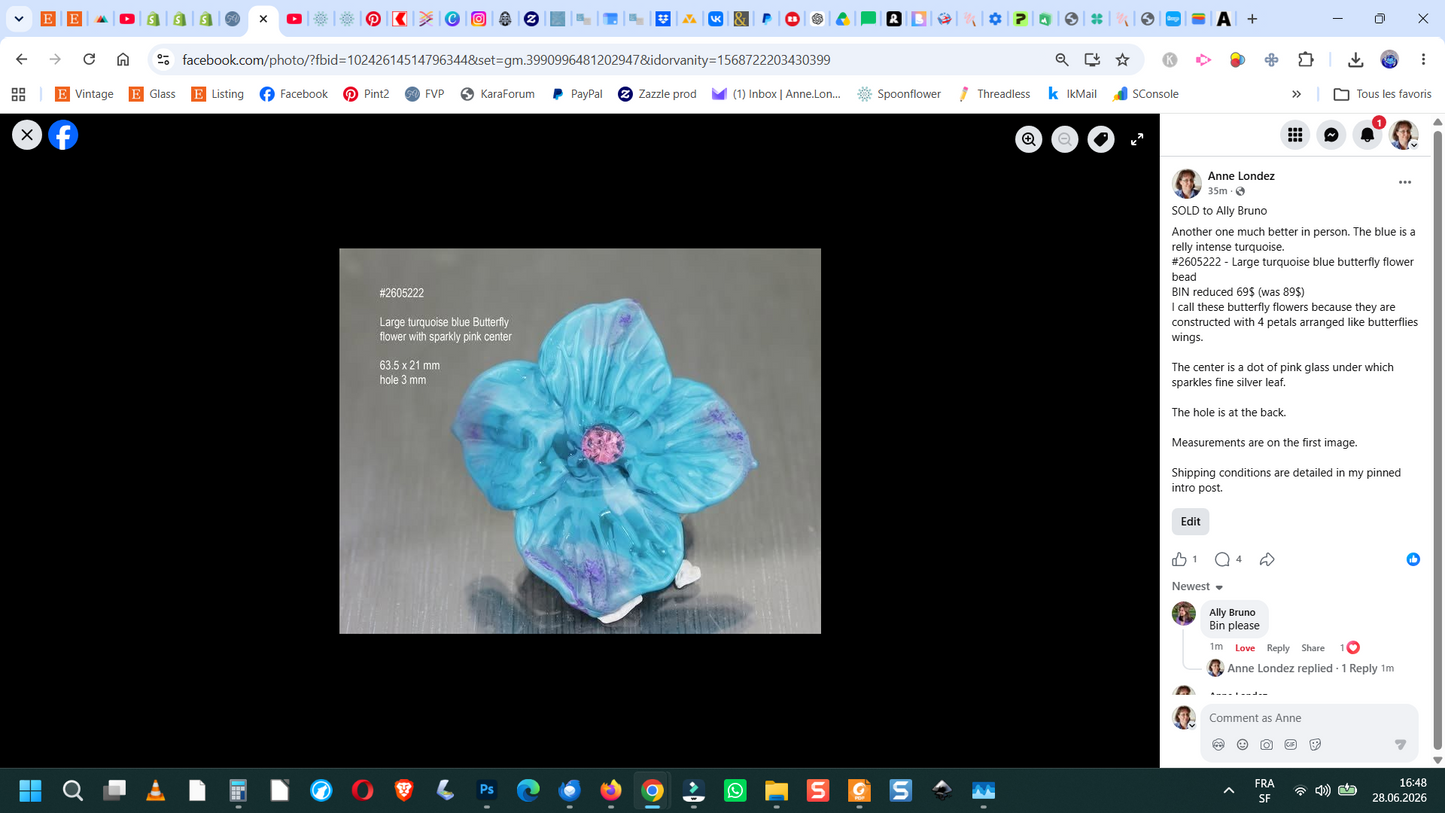Reload the Facebook page
Viewport: 1445px width, 813px height.
tap(89, 60)
